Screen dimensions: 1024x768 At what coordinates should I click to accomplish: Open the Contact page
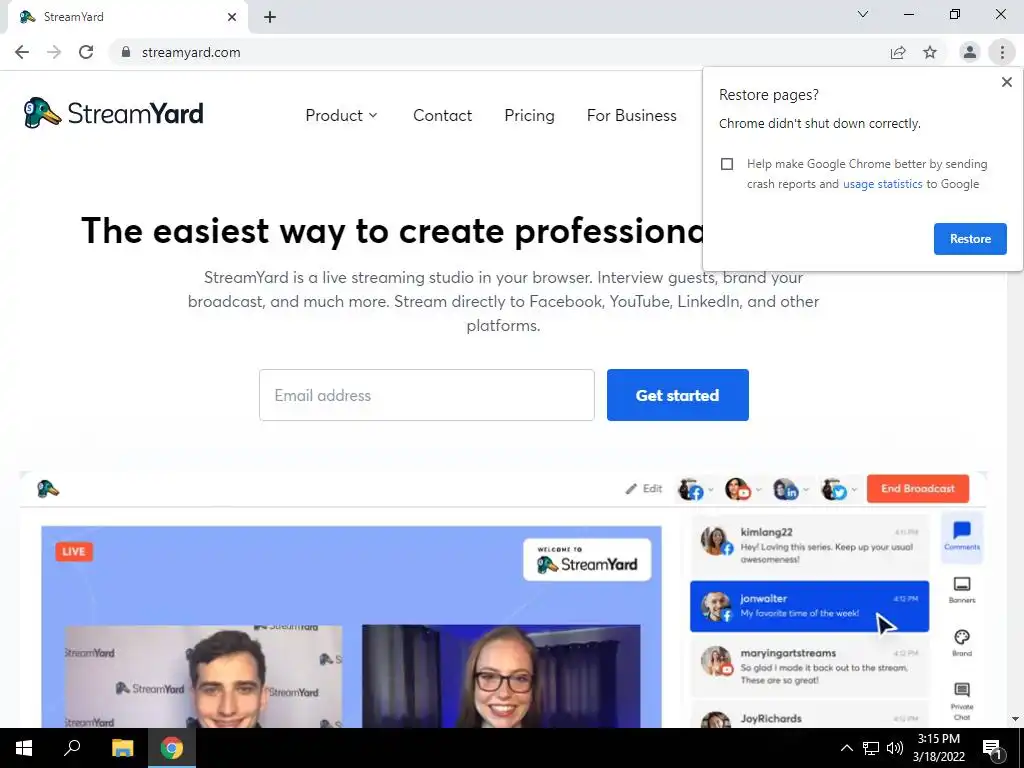pos(442,116)
